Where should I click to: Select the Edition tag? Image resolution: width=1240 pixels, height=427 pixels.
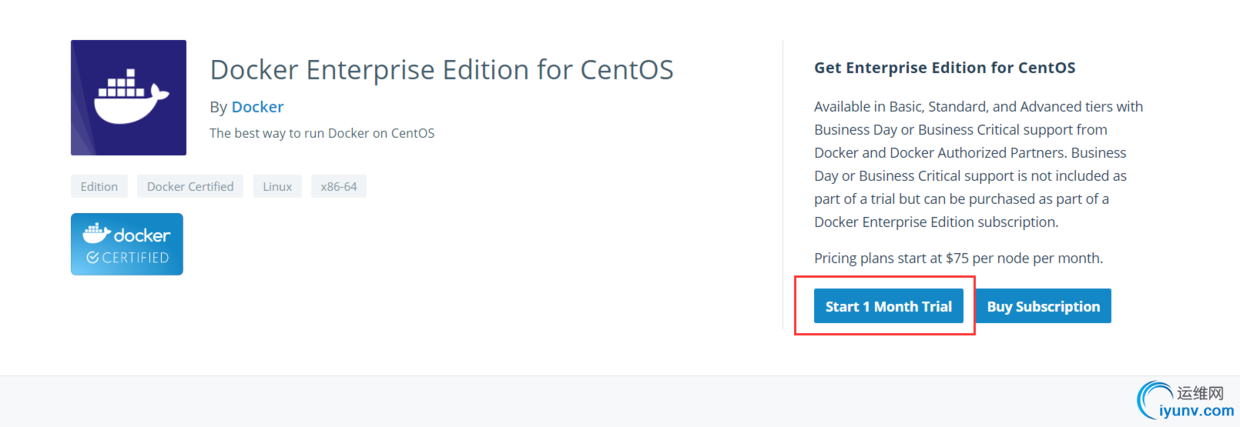pyautogui.click(x=99, y=186)
